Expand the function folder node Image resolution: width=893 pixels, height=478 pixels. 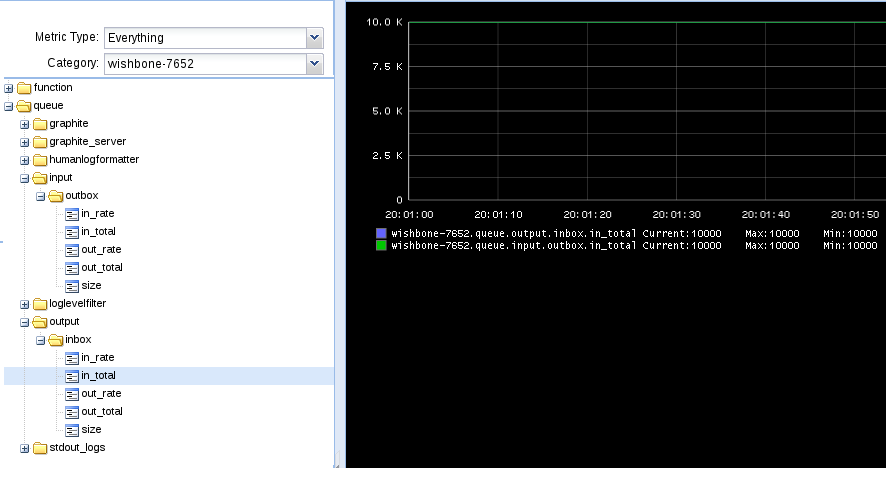click(x=9, y=88)
